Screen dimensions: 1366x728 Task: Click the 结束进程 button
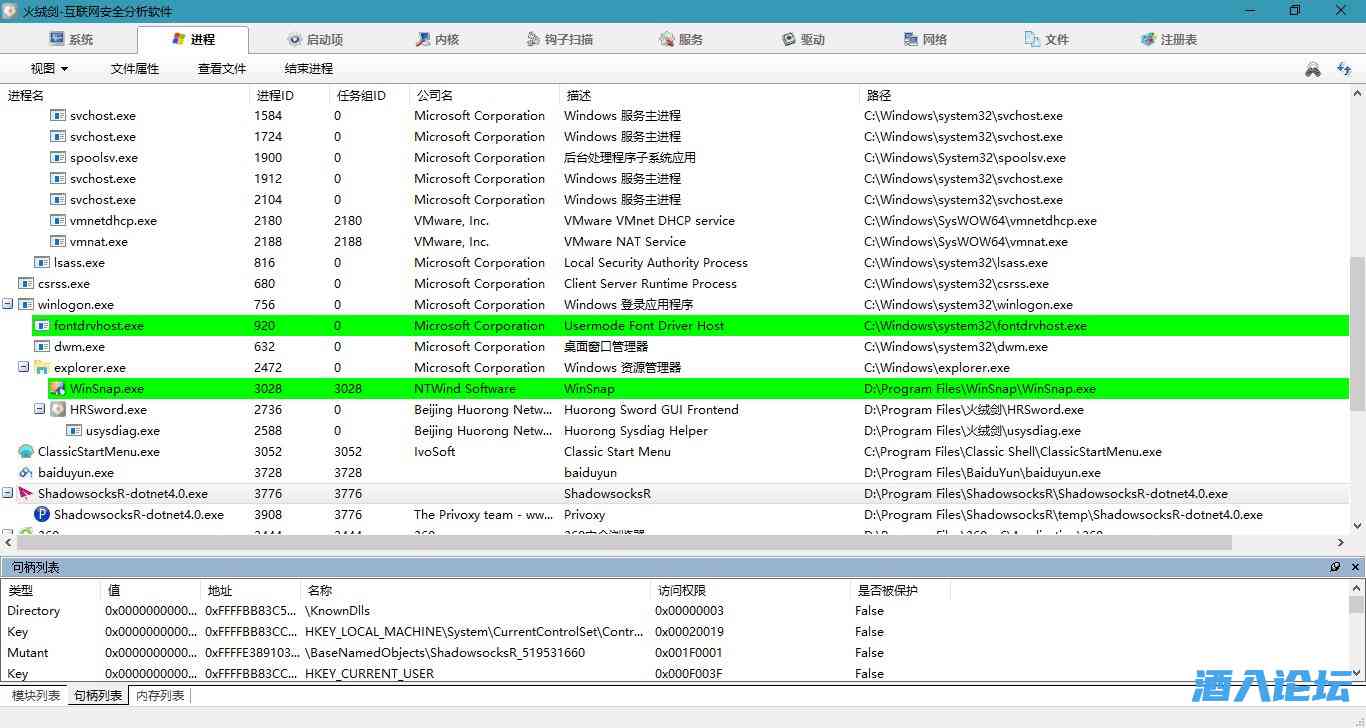coord(309,69)
